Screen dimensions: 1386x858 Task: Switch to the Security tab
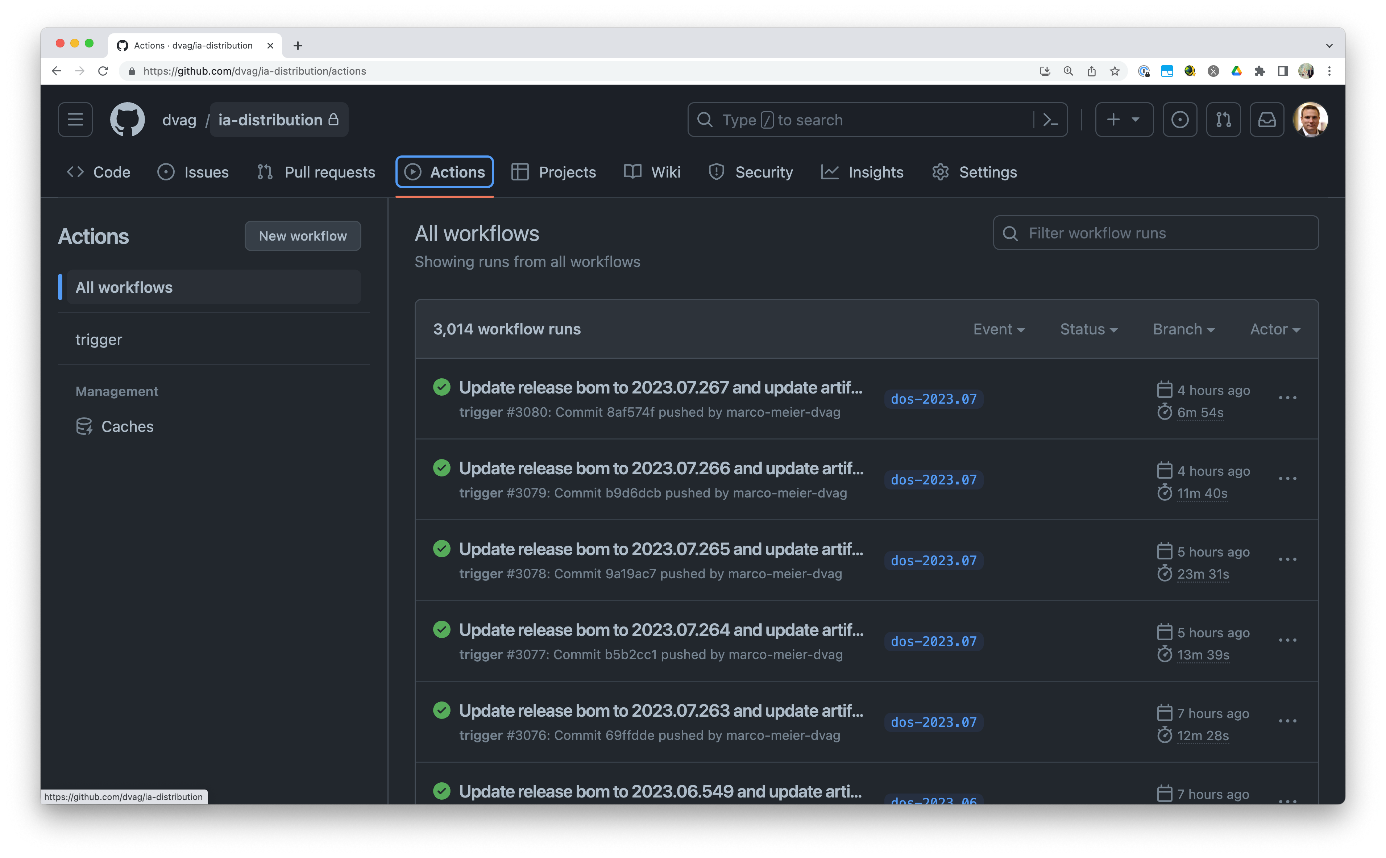point(750,172)
